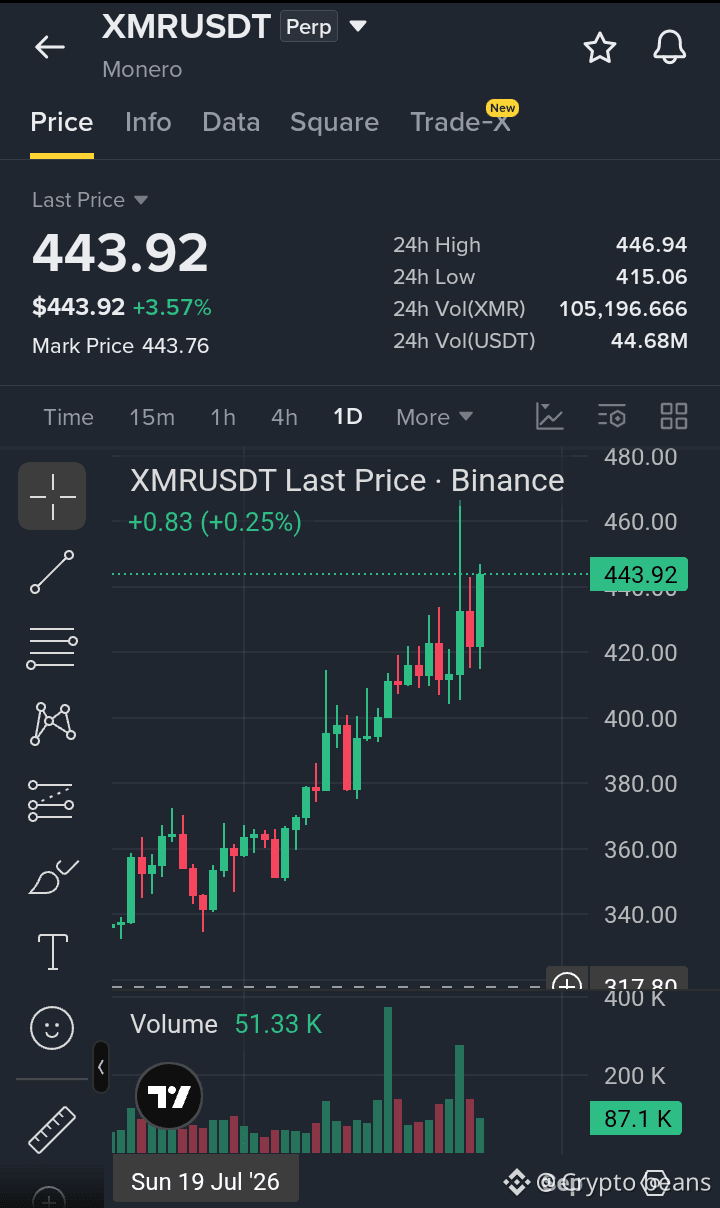Click the +0.83 (+0.25%) chart change text

point(215,521)
